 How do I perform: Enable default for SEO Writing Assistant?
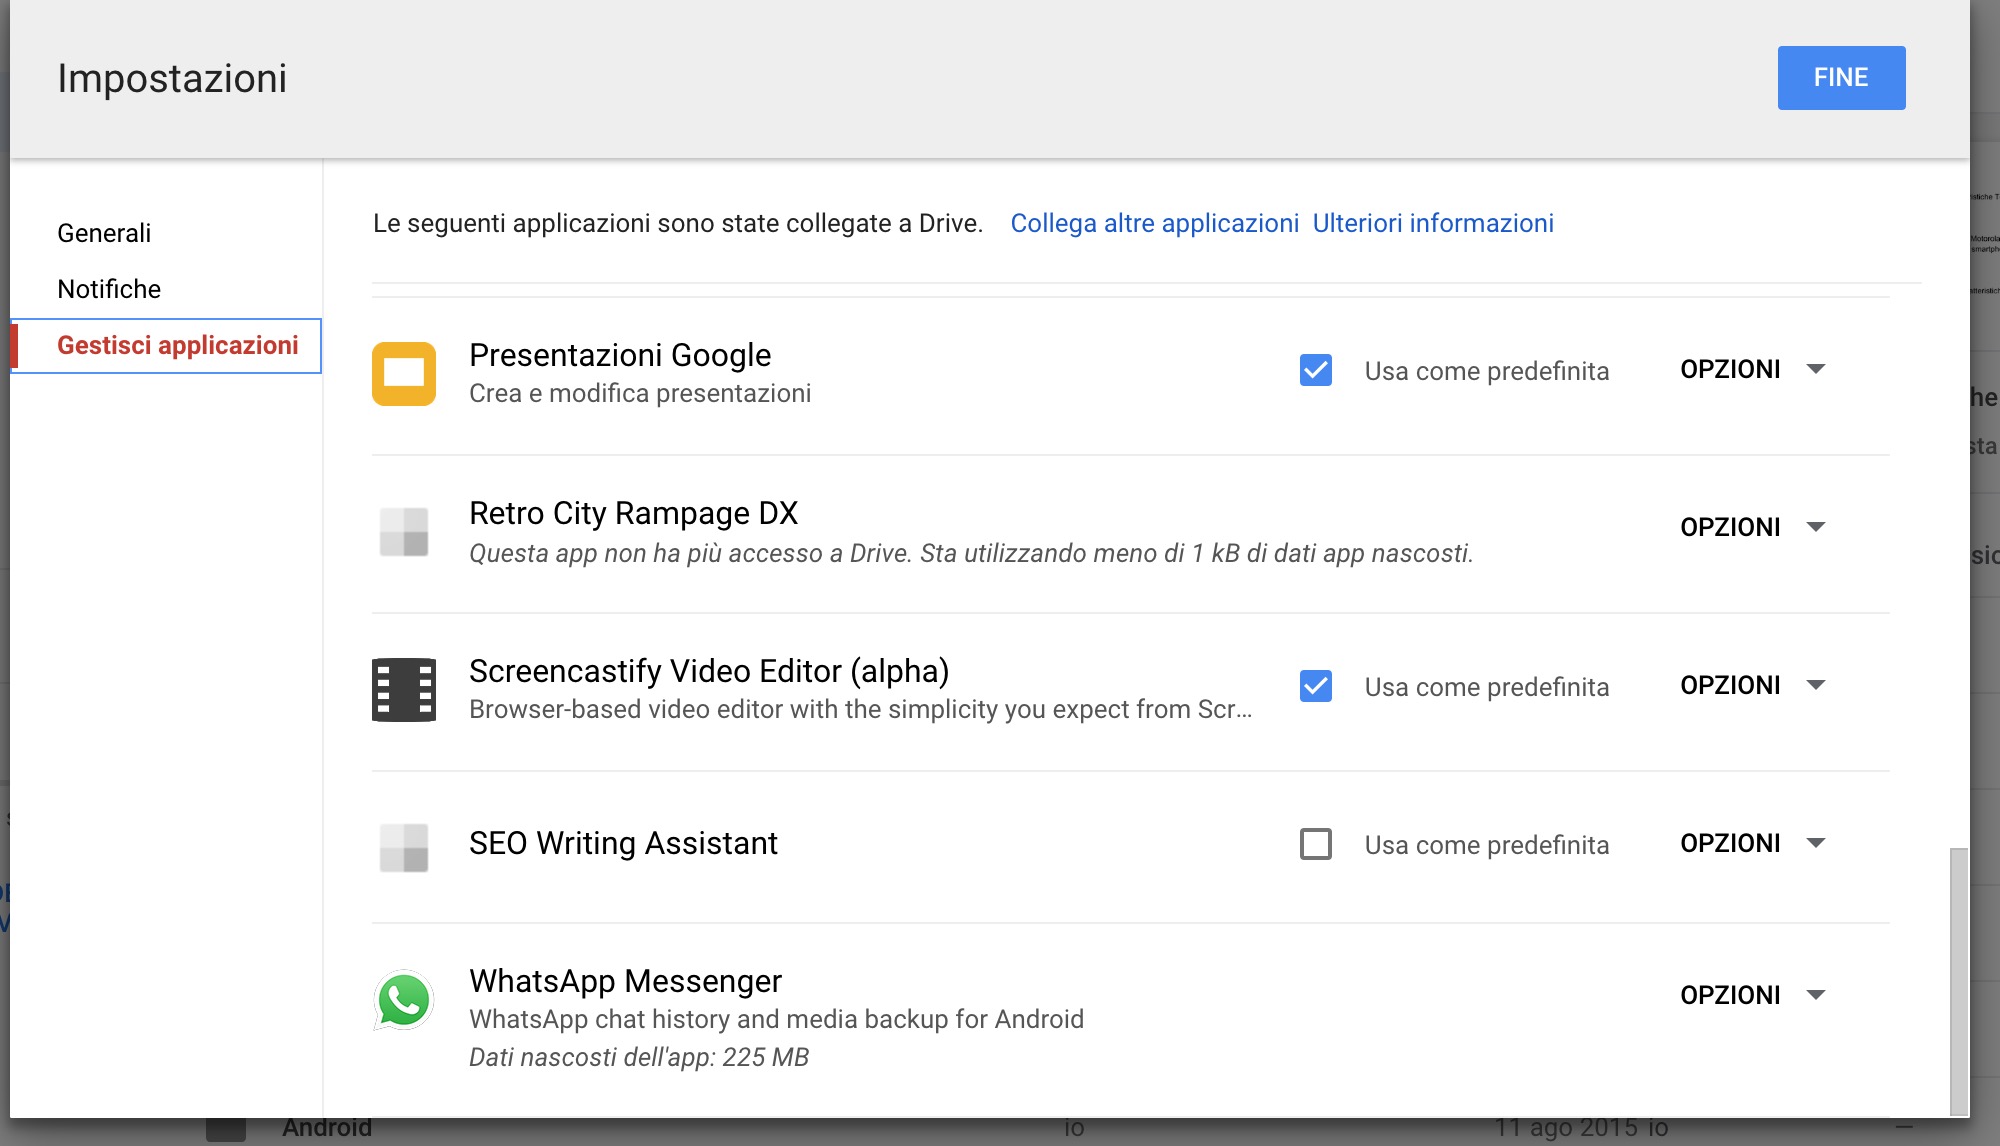pos(1315,844)
